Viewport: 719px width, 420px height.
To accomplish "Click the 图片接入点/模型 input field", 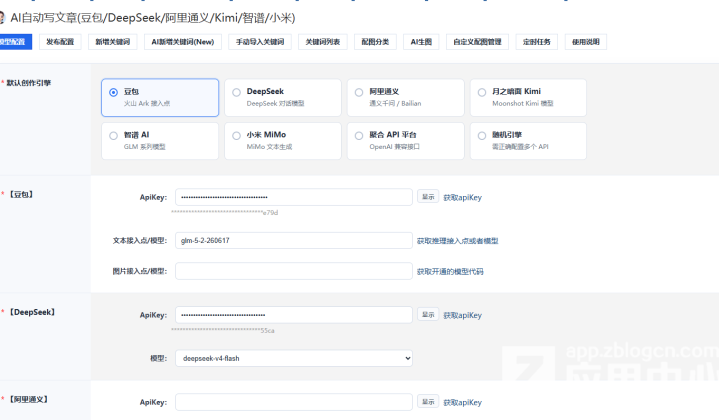I will (293, 271).
